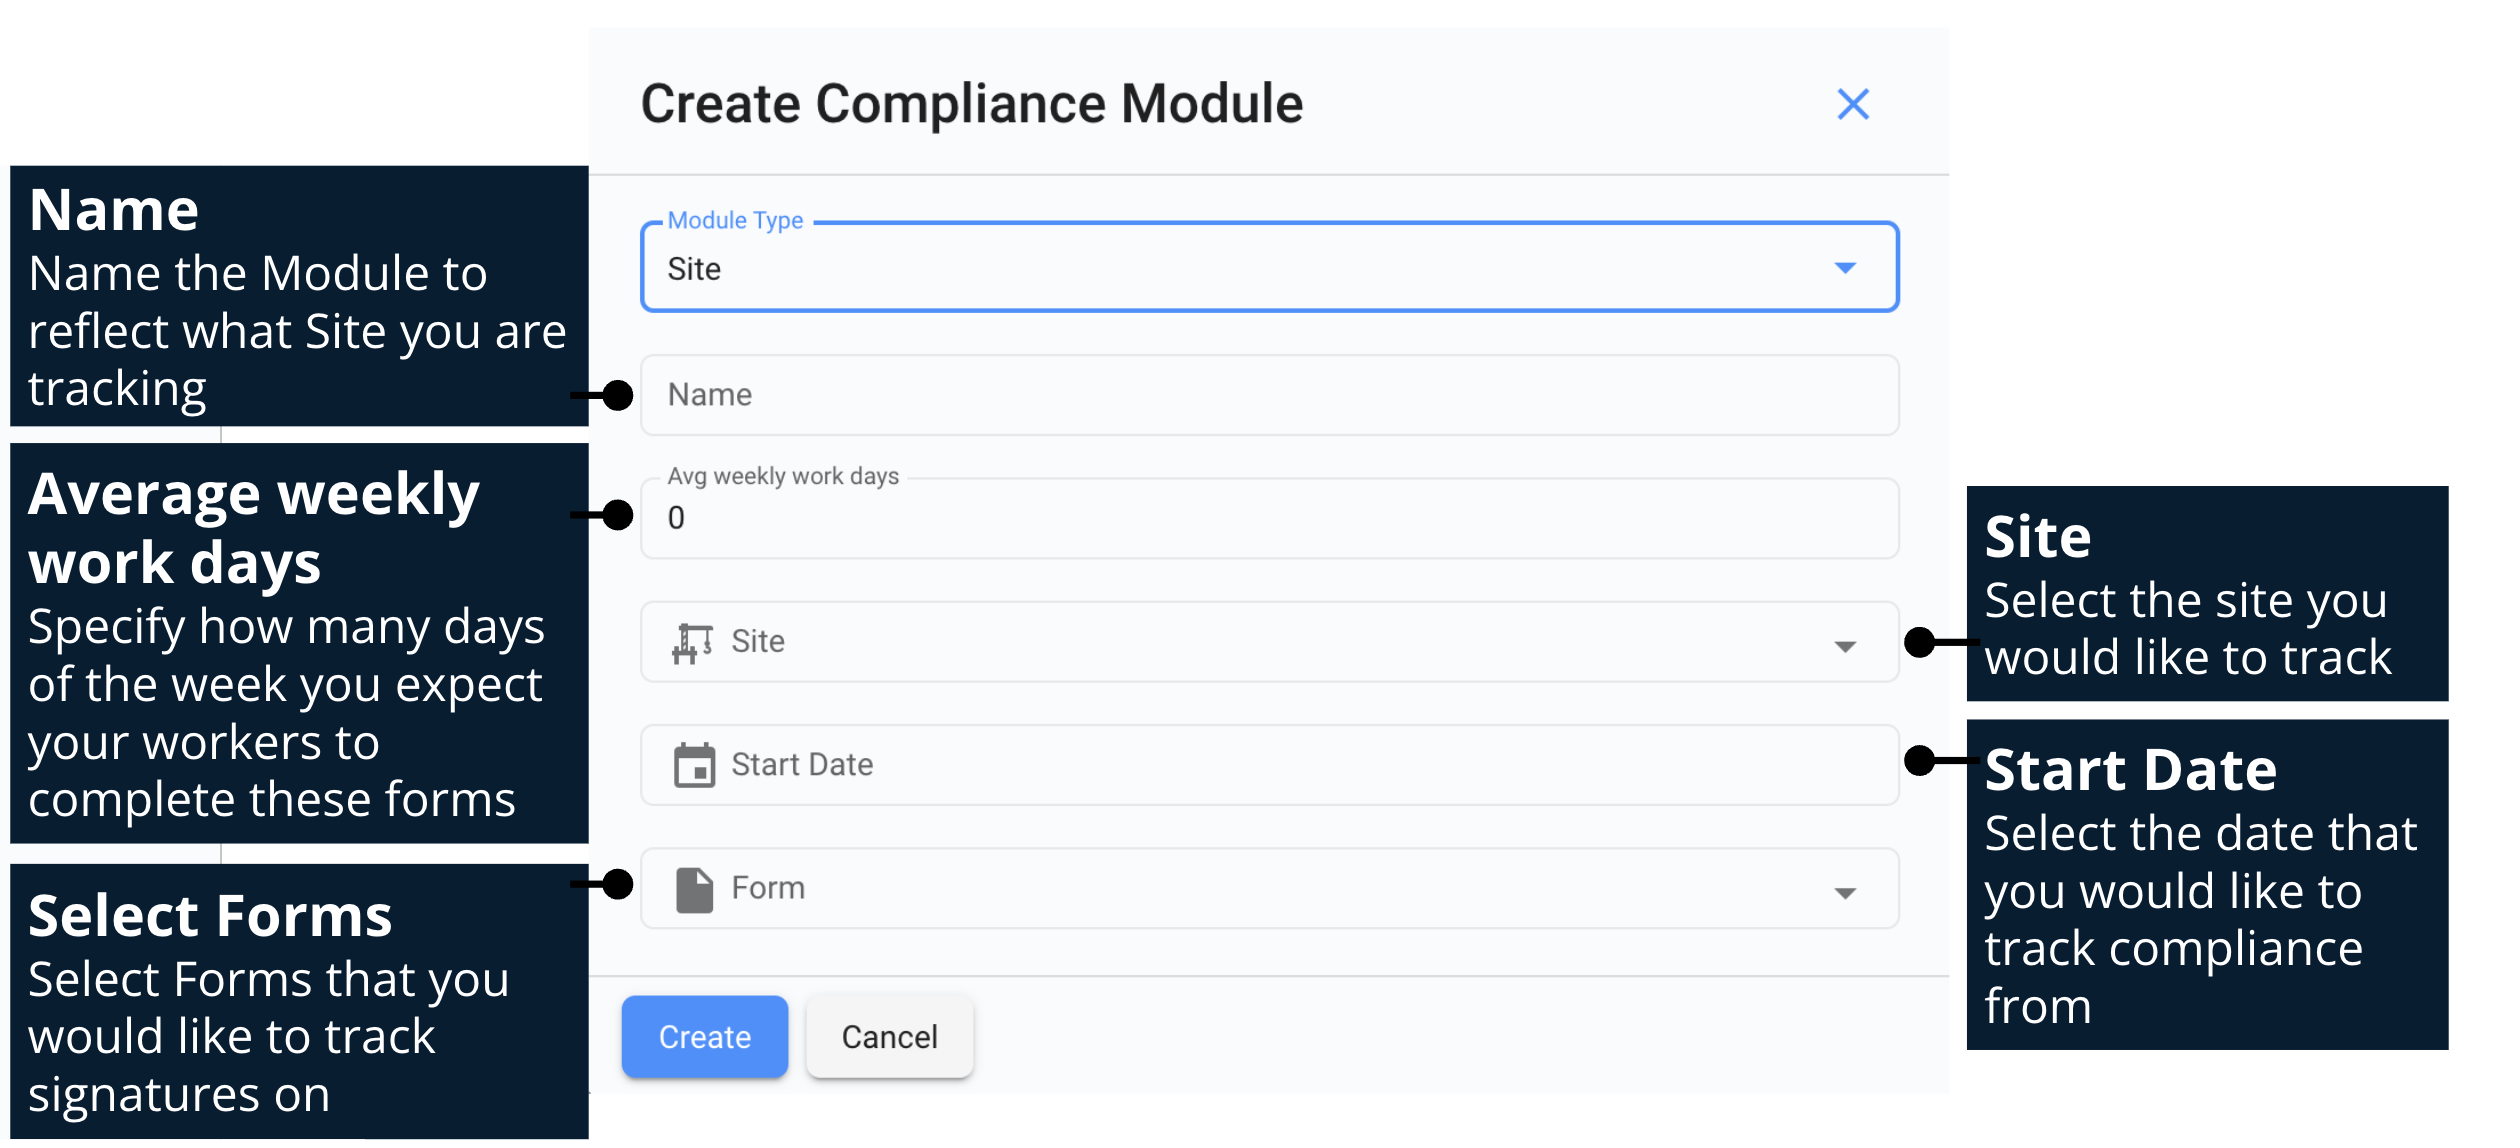Click the Avg weekly work days field
Screen dimensions: 2520x1148
tap(1268, 520)
